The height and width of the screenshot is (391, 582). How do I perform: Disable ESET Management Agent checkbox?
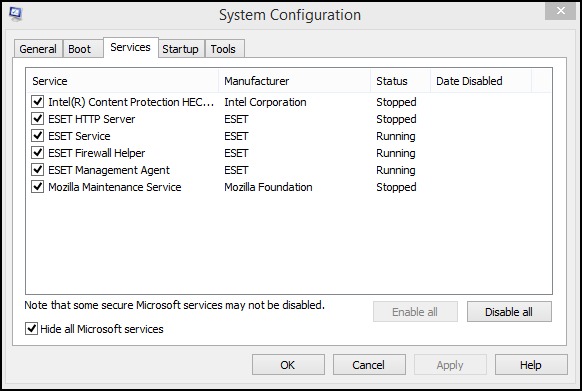[x=37, y=170]
